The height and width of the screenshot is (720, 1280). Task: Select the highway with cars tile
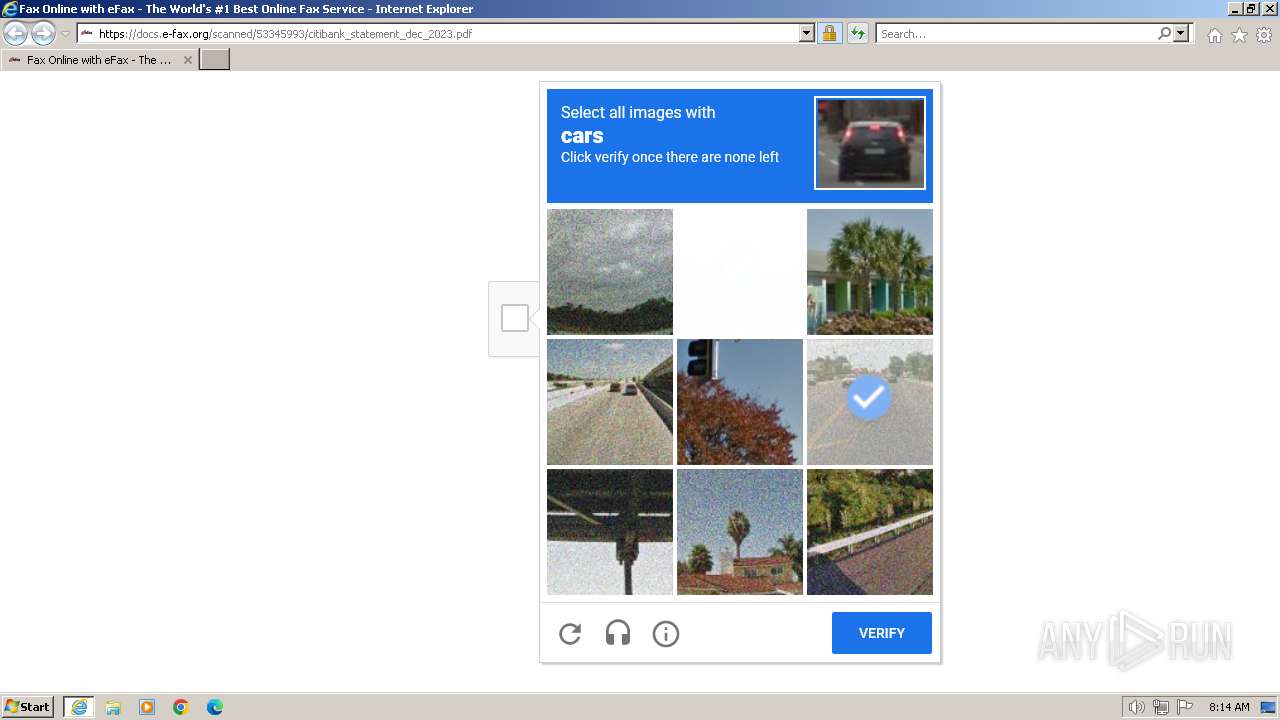point(610,402)
